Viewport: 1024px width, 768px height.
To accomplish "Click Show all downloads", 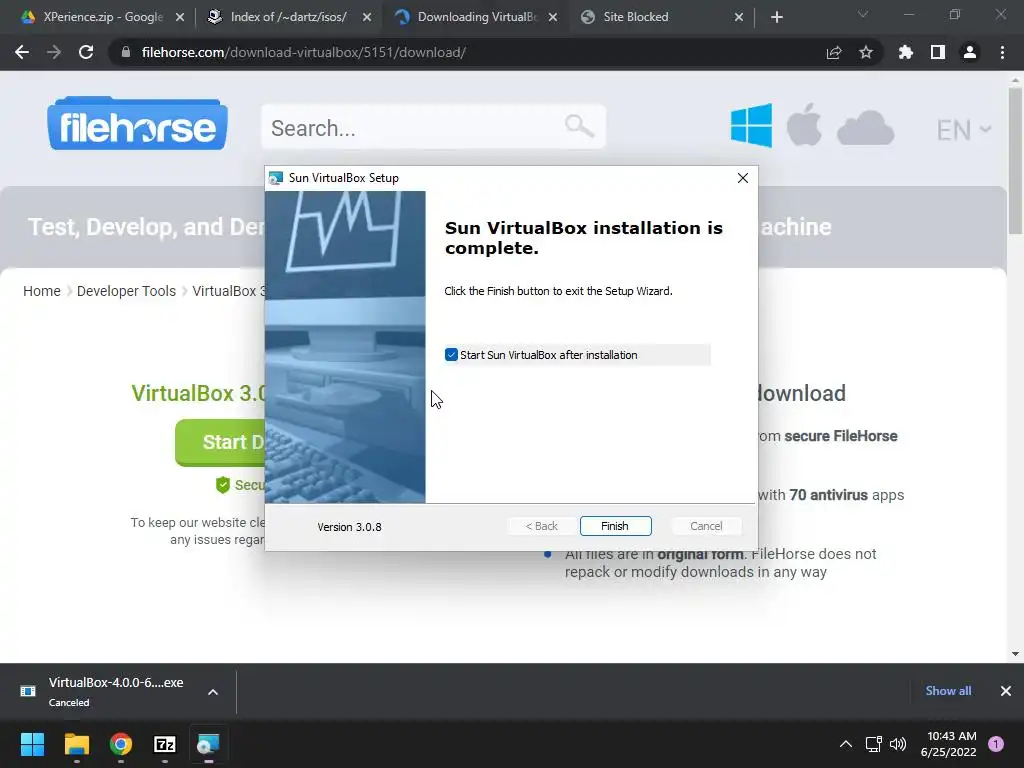I will (x=948, y=691).
